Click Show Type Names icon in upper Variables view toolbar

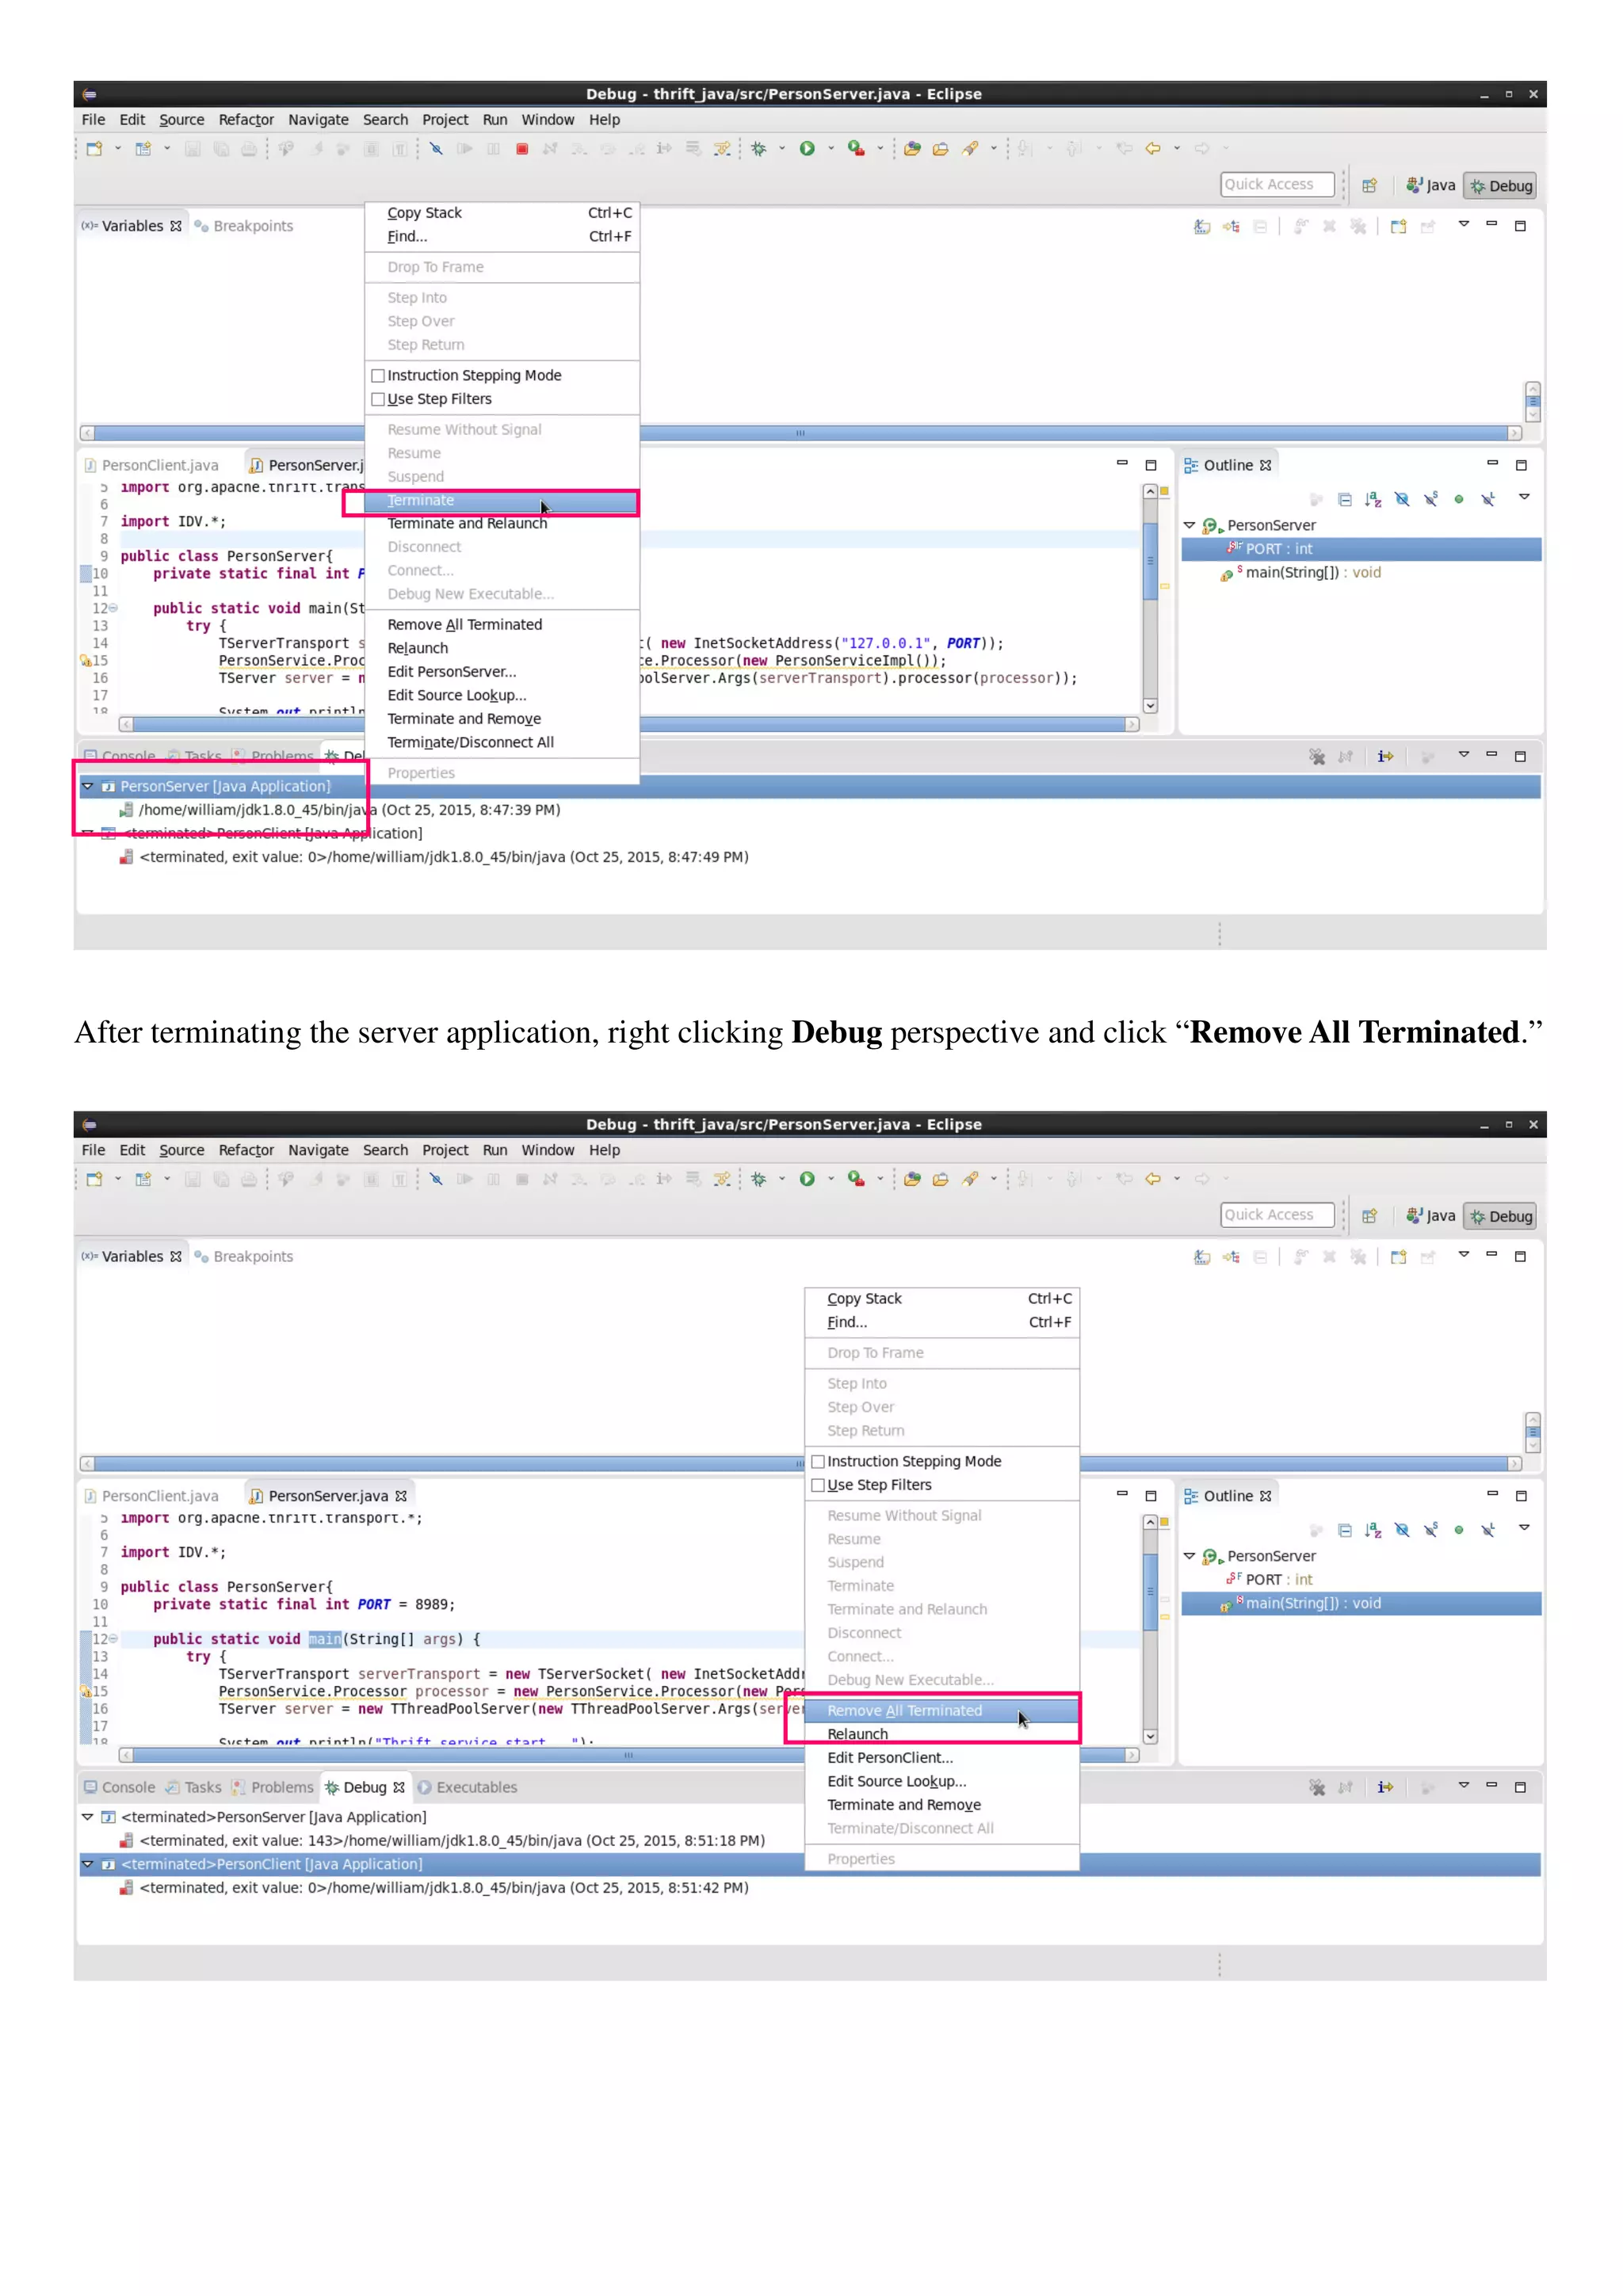[x=1202, y=227]
